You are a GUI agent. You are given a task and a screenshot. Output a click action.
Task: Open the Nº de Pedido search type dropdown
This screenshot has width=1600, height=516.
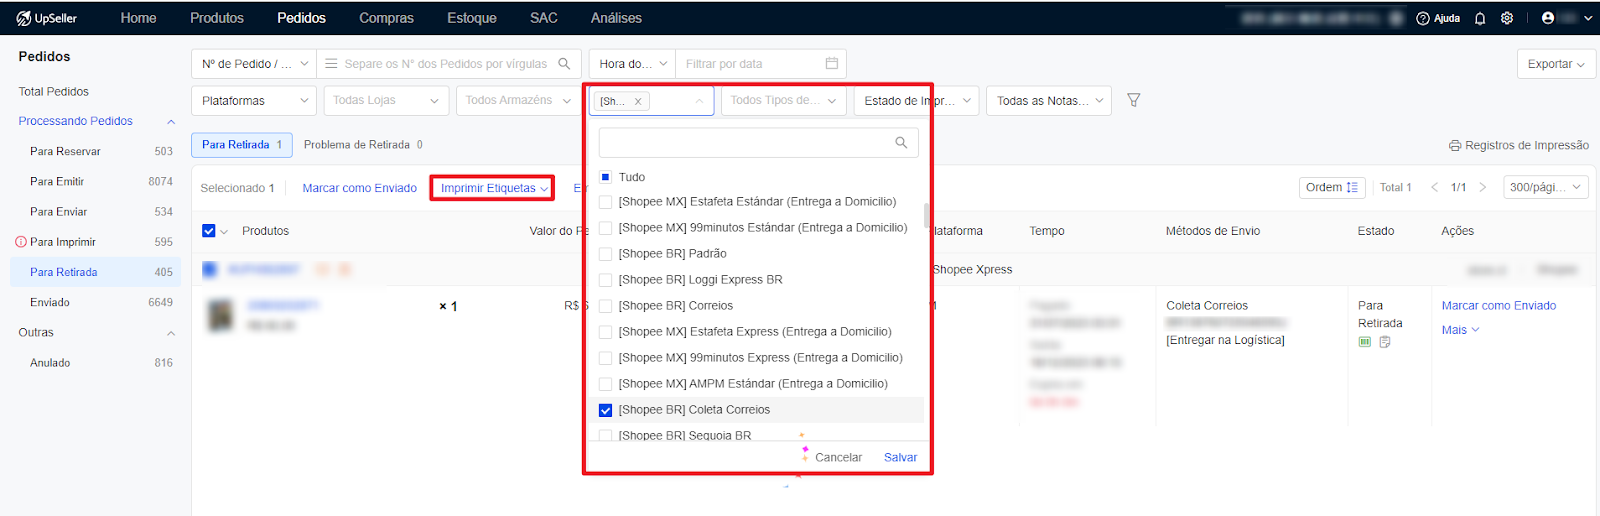tap(254, 64)
